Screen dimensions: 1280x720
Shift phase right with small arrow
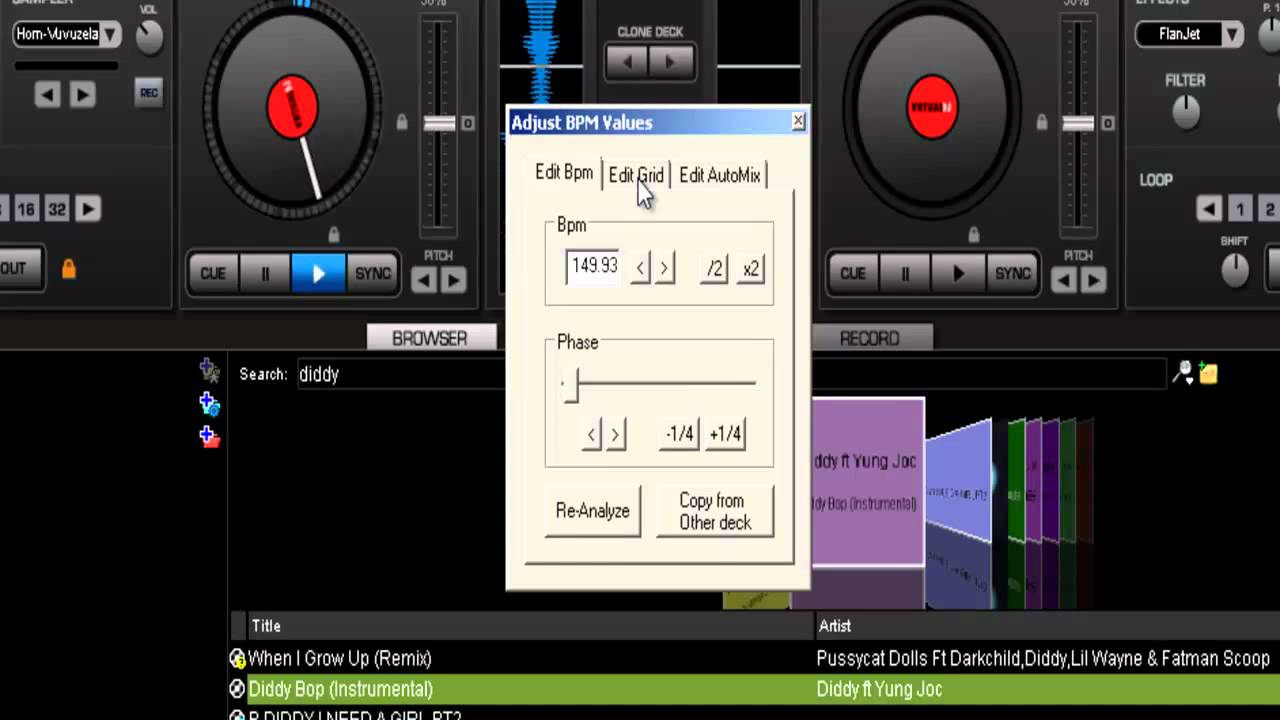tap(615, 434)
